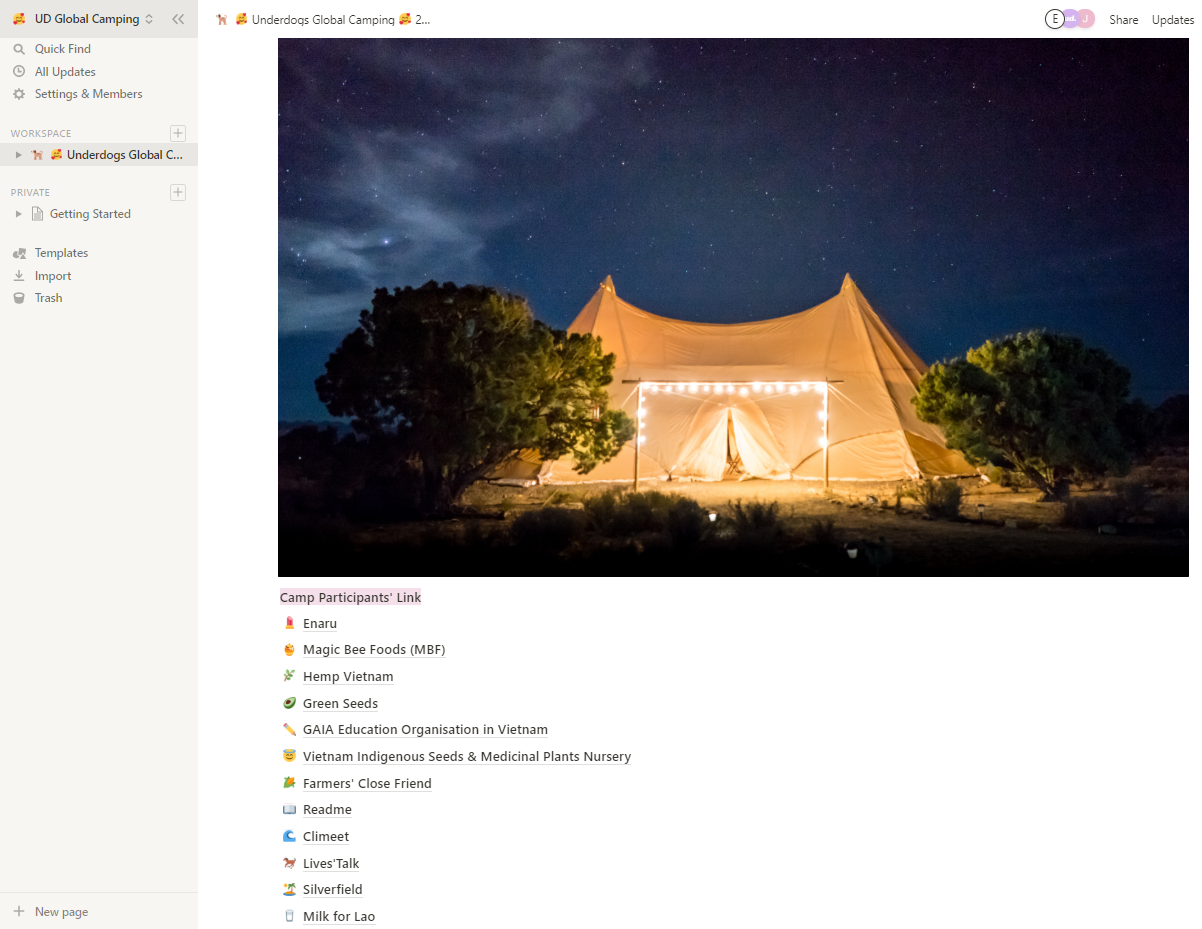Open the Farmers' Close Friend link

pyautogui.click(x=367, y=784)
